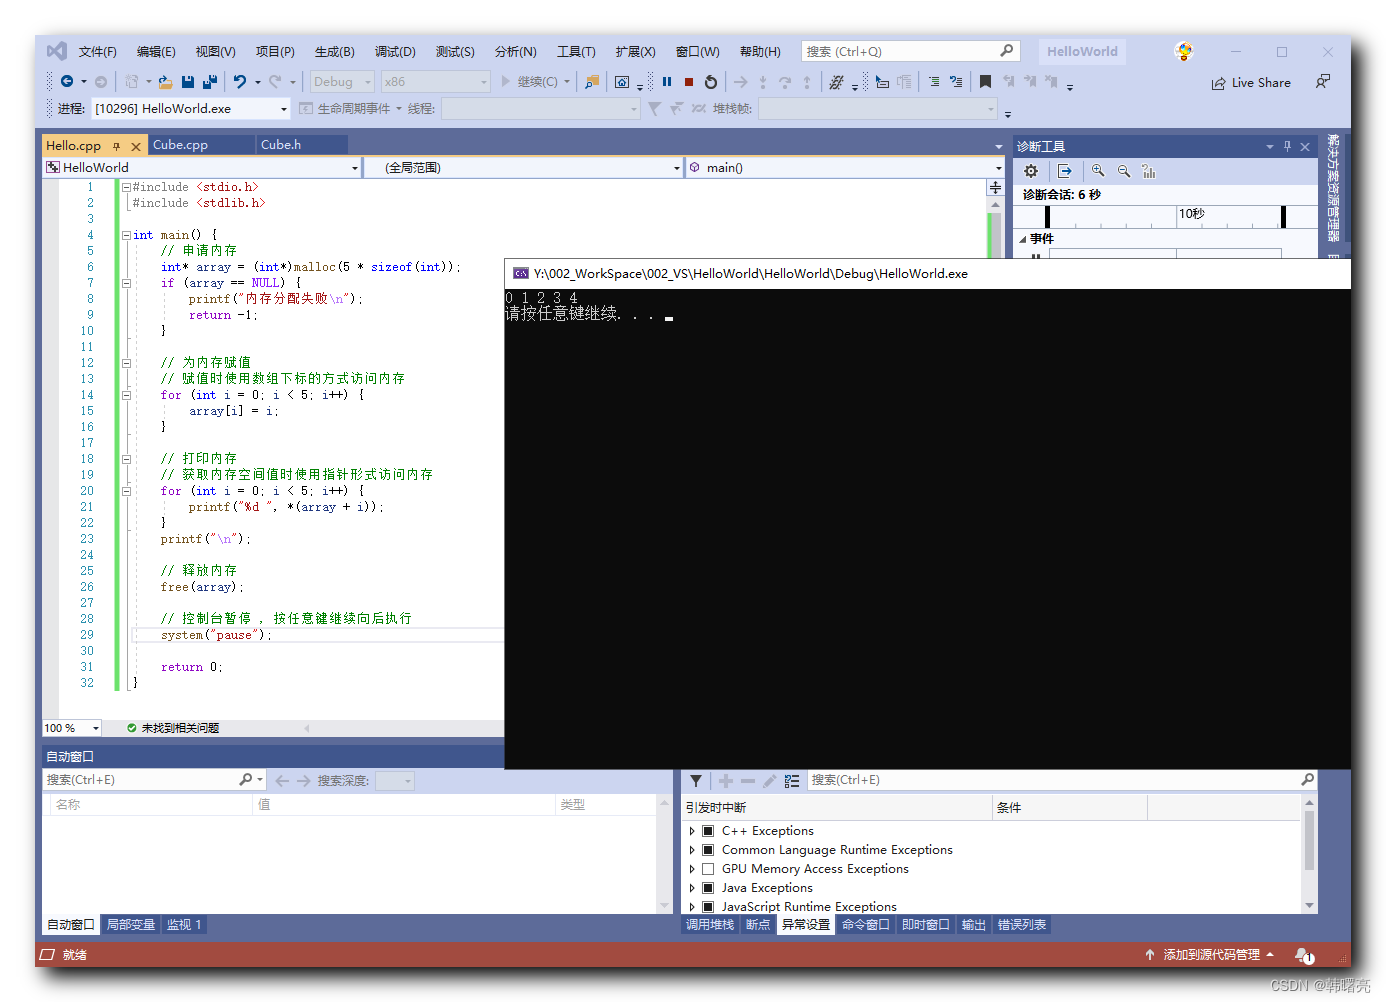Pin the Hello.cpp tab
Viewport: 1386px width, 1002px height.
click(x=117, y=146)
